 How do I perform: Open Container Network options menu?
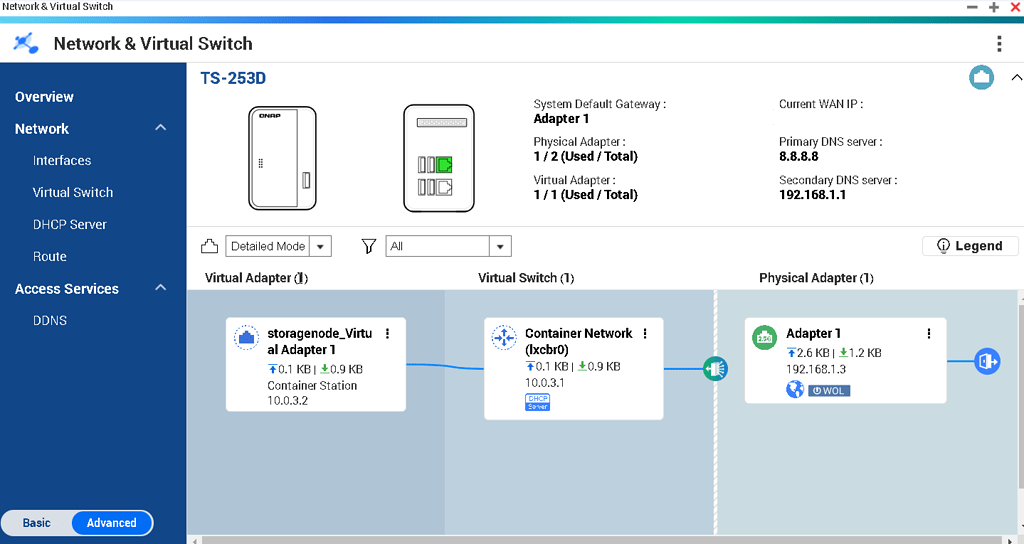645,334
